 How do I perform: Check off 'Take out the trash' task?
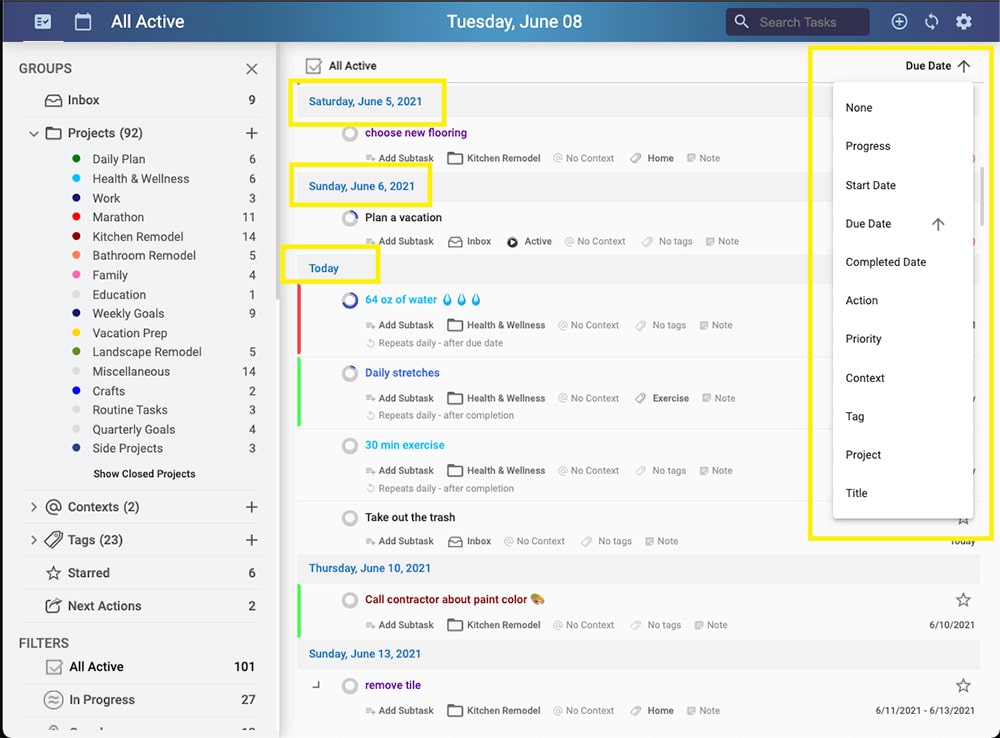pos(350,518)
